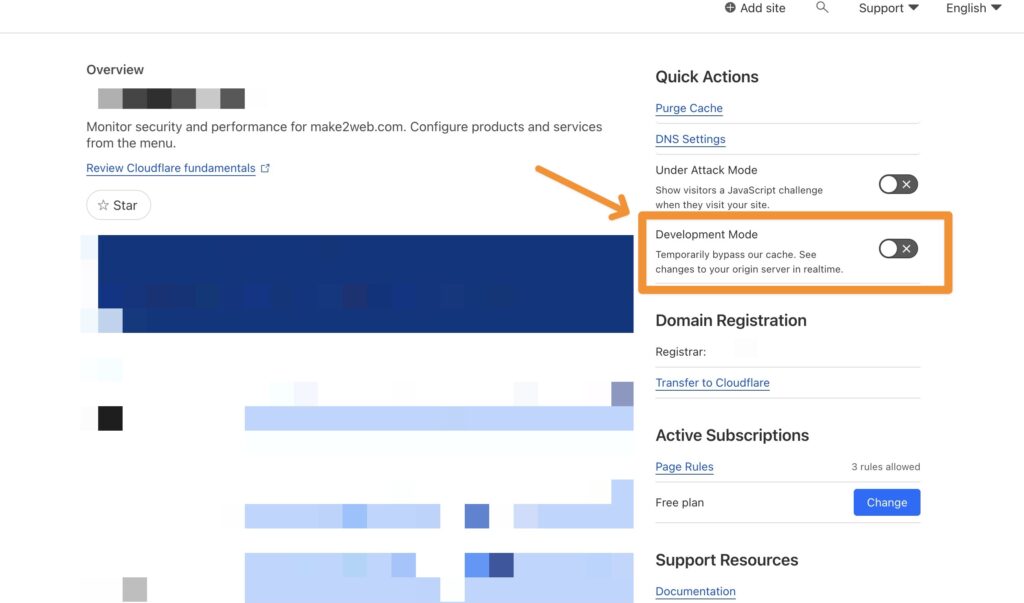1024x603 pixels.
Task: Toggle Under Attack Mode switch
Action: (898, 184)
